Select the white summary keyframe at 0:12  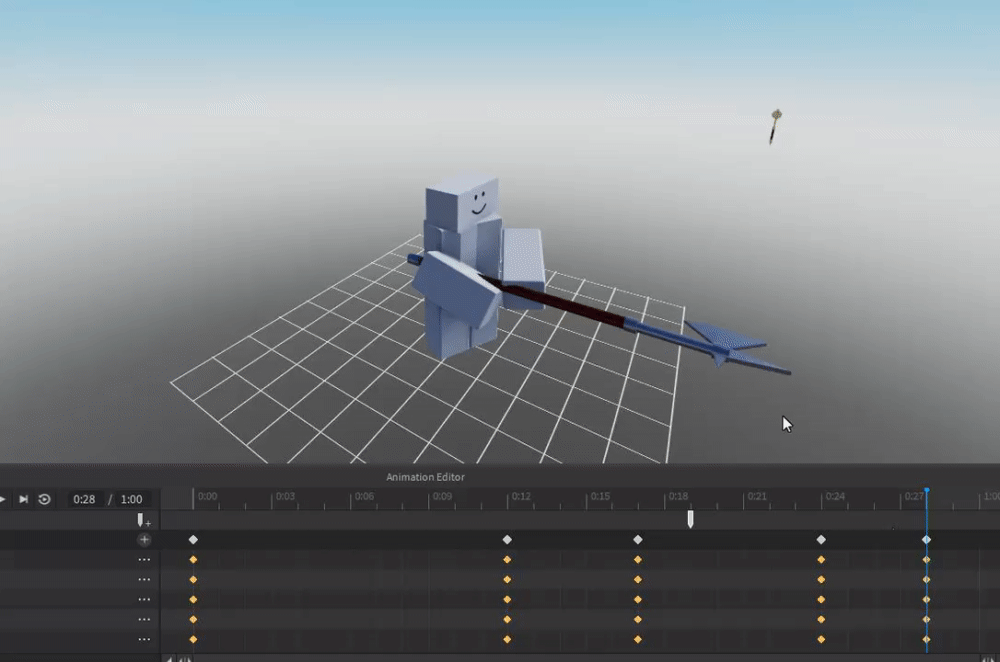pos(507,540)
